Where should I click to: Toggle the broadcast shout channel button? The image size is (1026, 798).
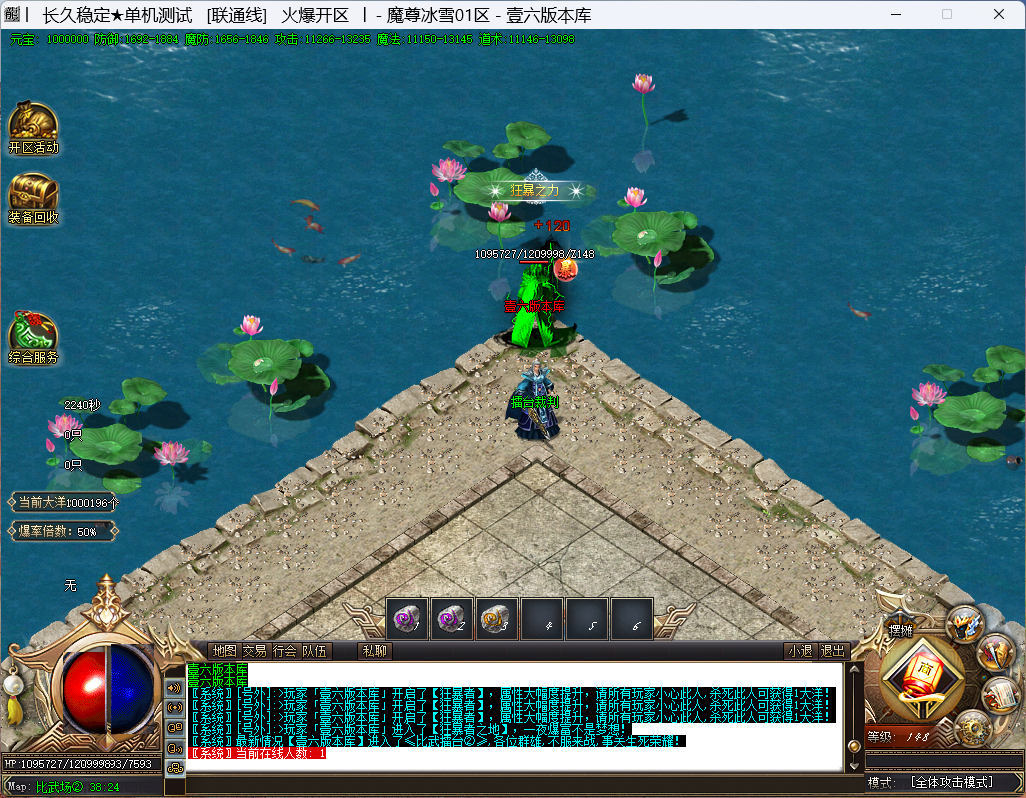175,708
